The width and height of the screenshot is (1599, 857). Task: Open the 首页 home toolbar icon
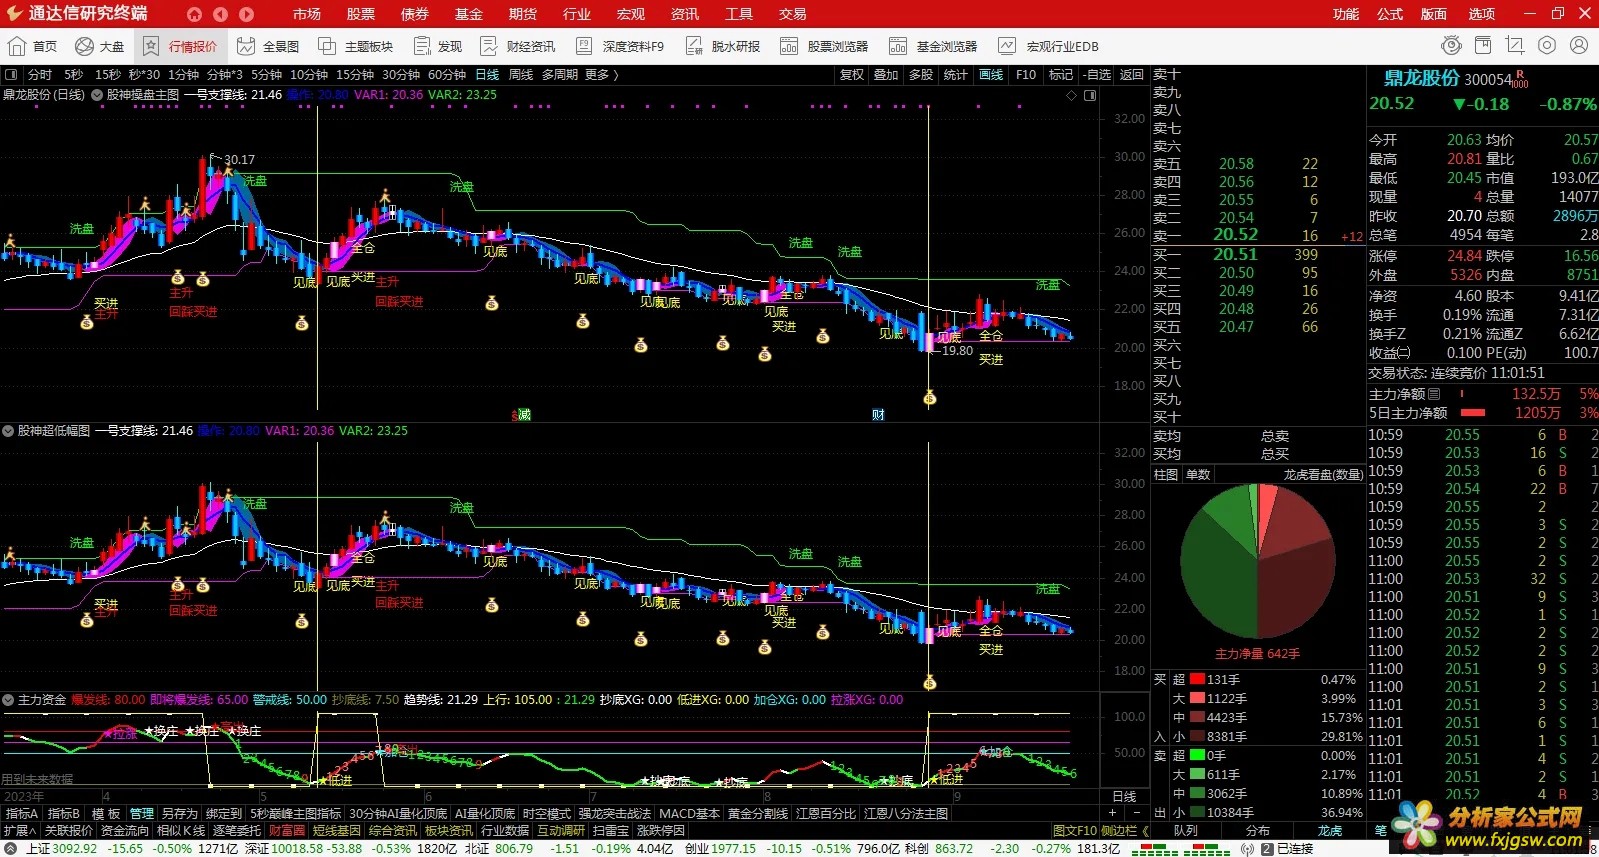(32, 46)
